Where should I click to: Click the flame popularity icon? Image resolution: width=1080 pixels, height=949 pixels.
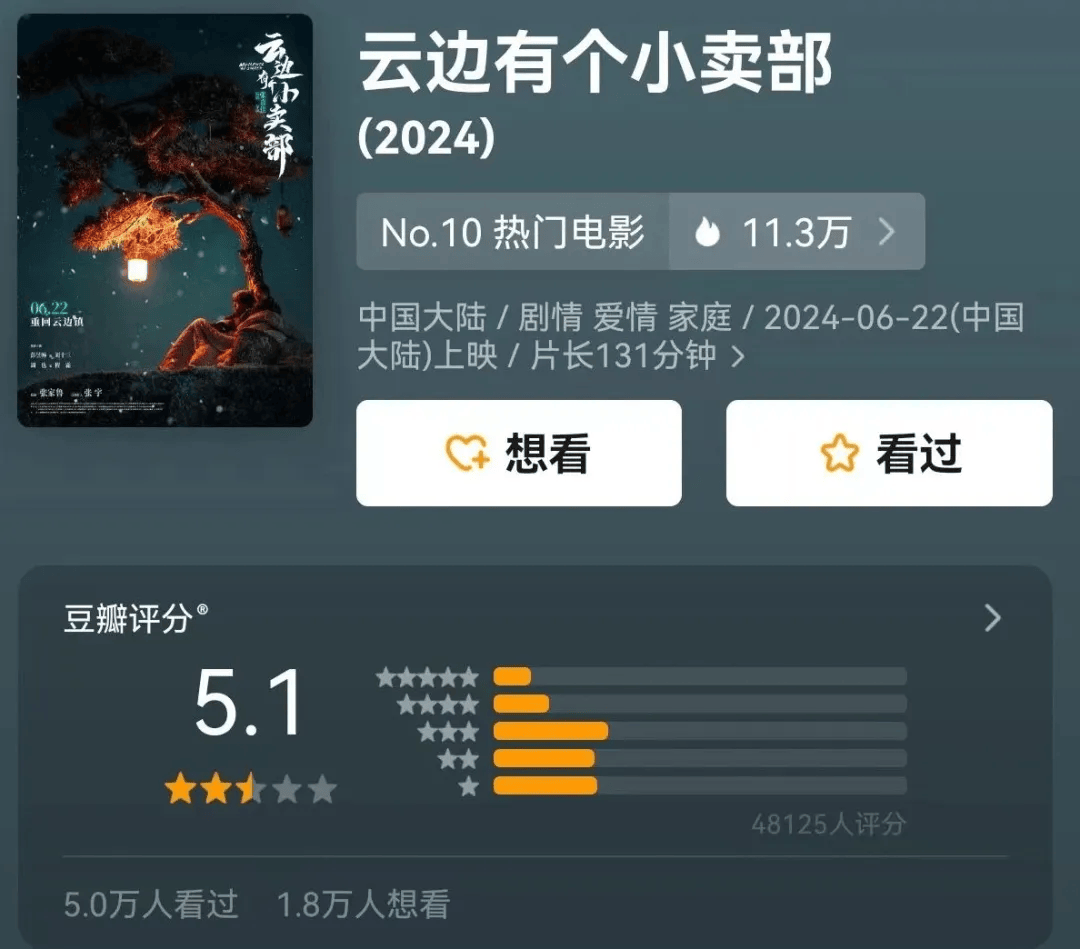click(707, 231)
